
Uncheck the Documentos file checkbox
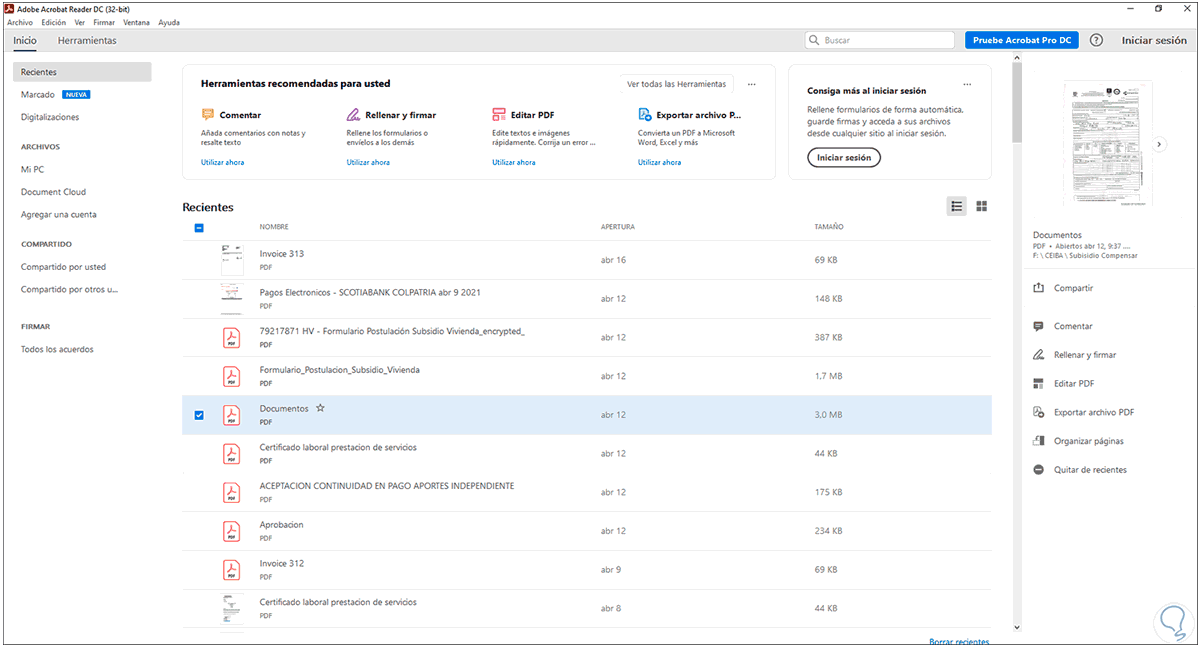[x=199, y=415]
